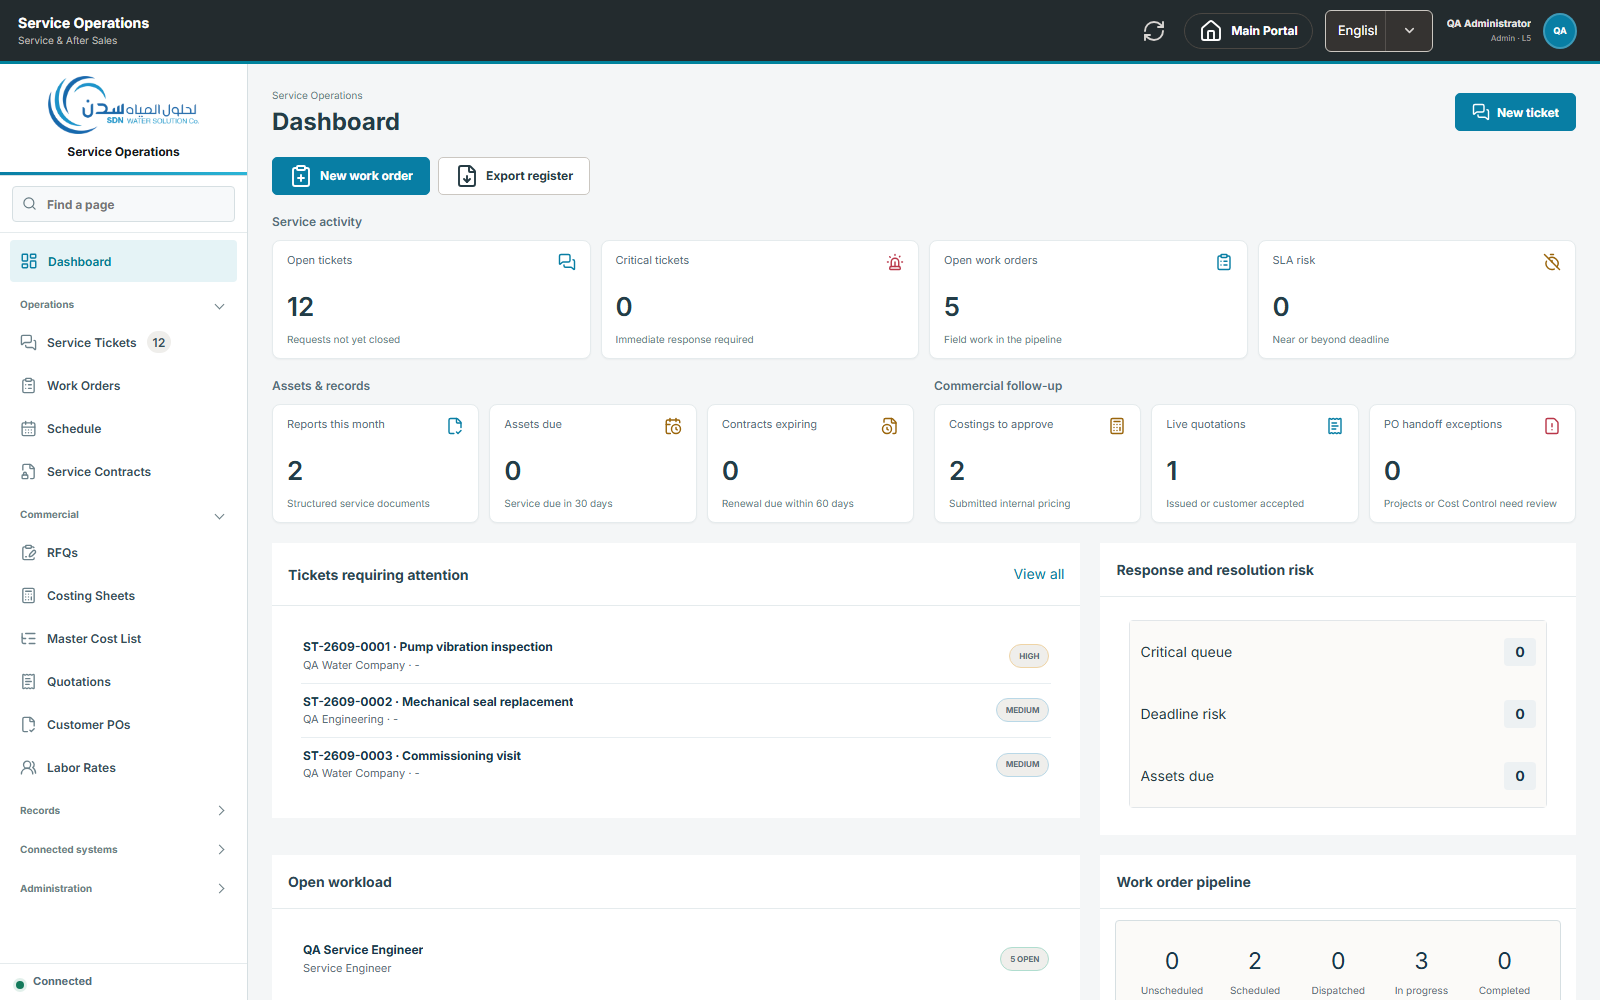The height and width of the screenshot is (1000, 1600).
Task: Expand the Administration section
Action: 124,889
